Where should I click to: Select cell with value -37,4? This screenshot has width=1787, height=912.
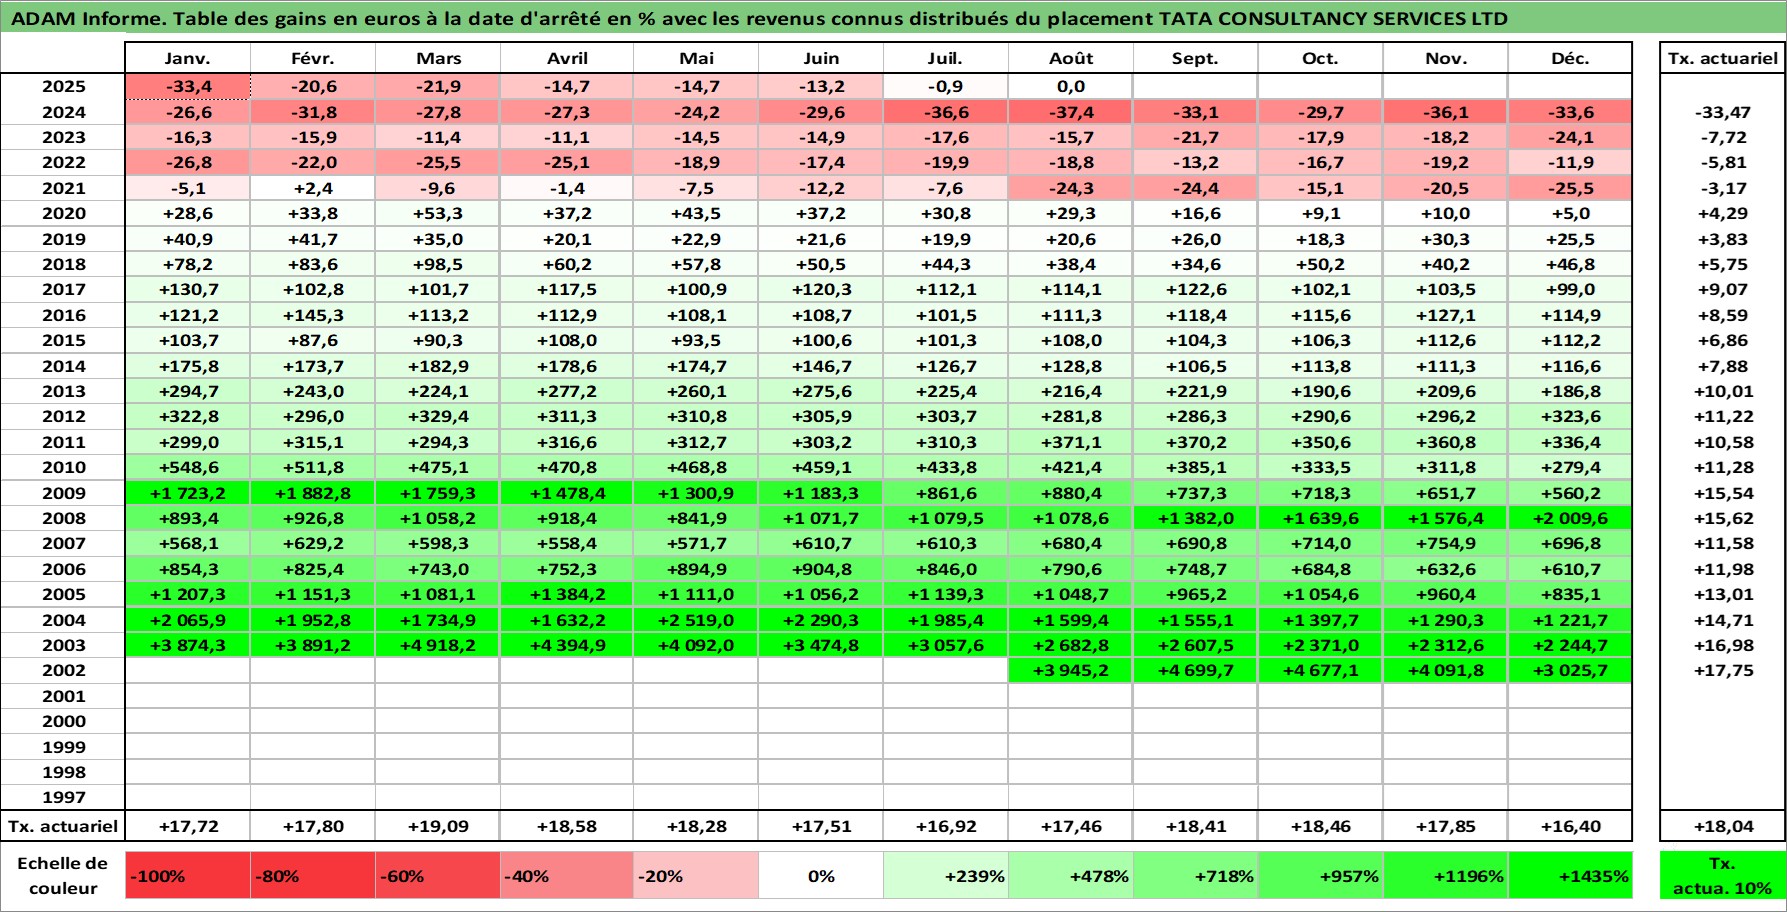tap(1071, 112)
